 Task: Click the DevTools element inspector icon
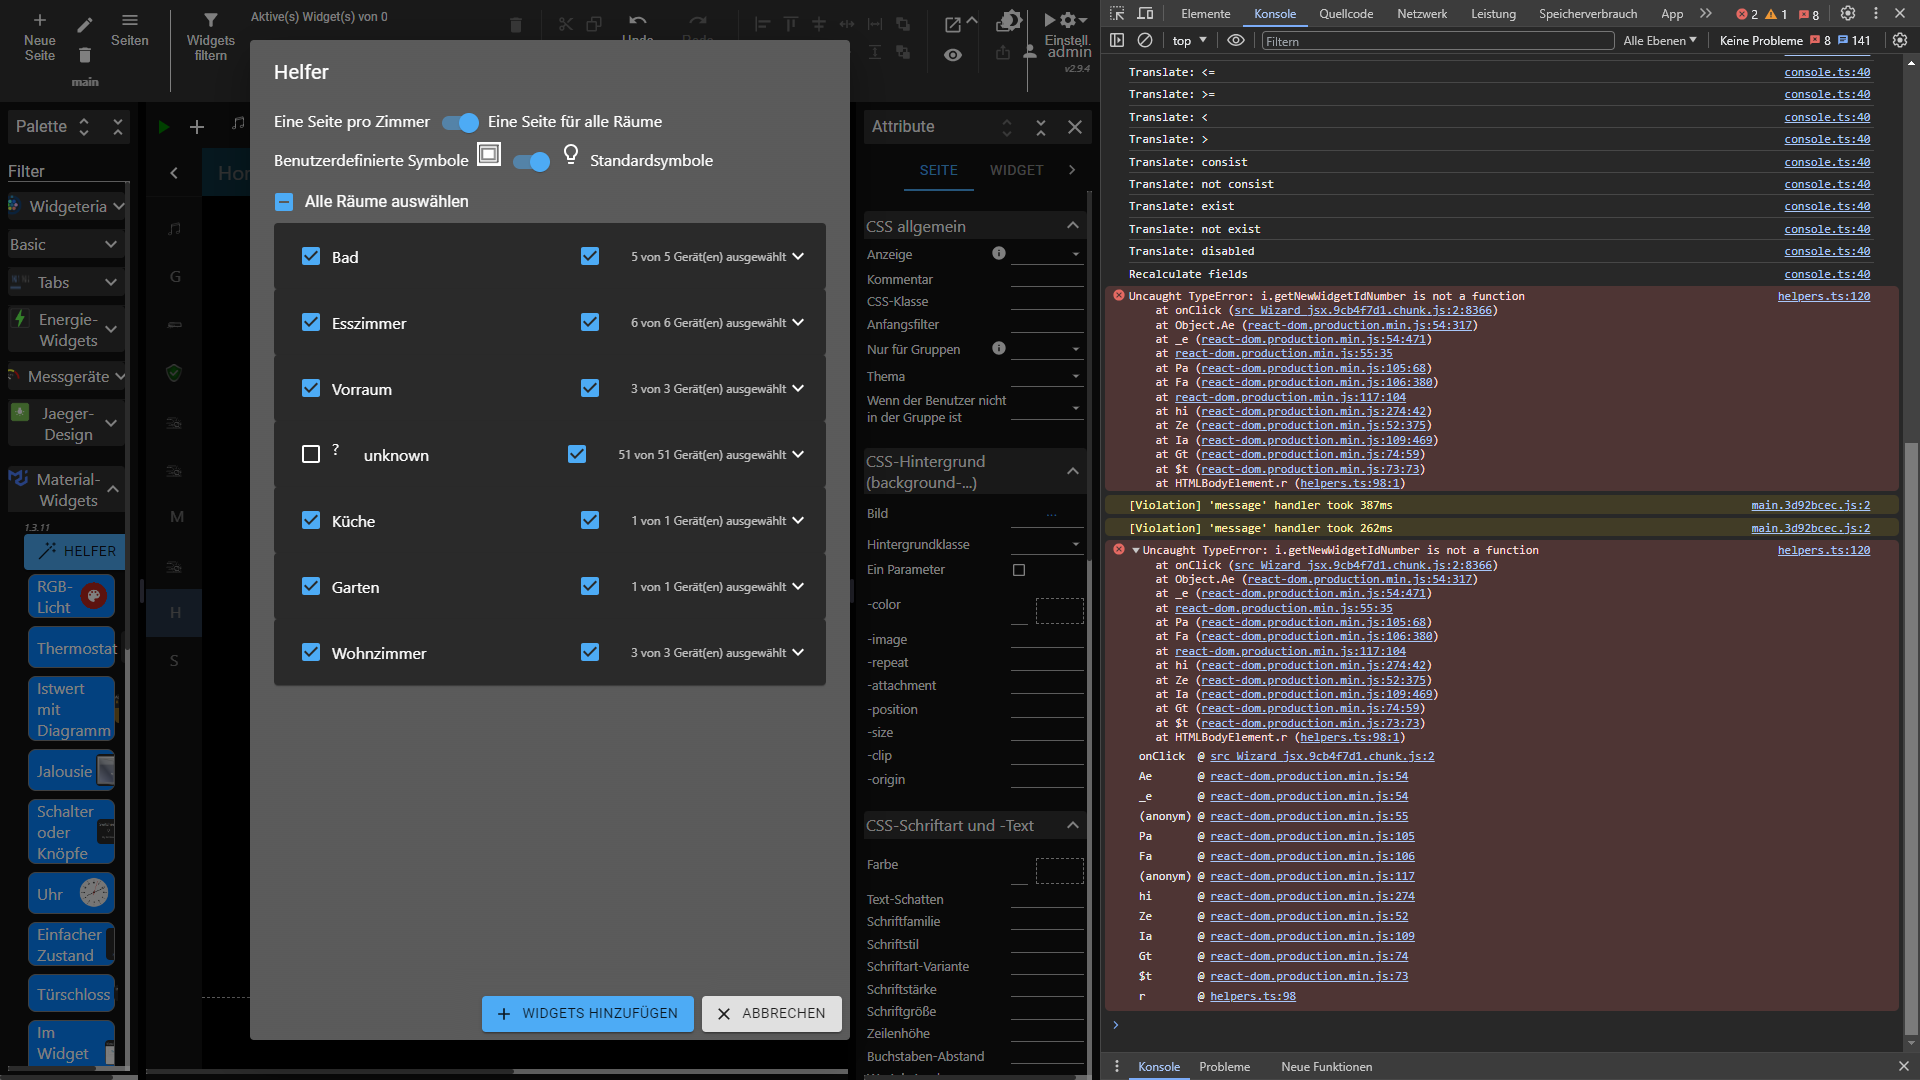click(1117, 14)
